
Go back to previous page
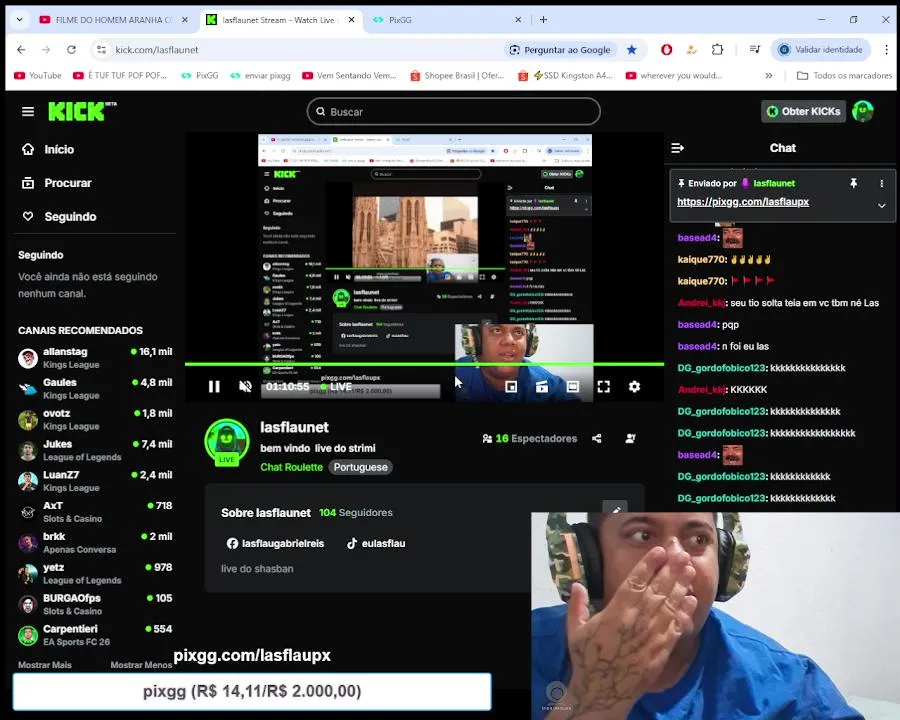click(x=21, y=50)
